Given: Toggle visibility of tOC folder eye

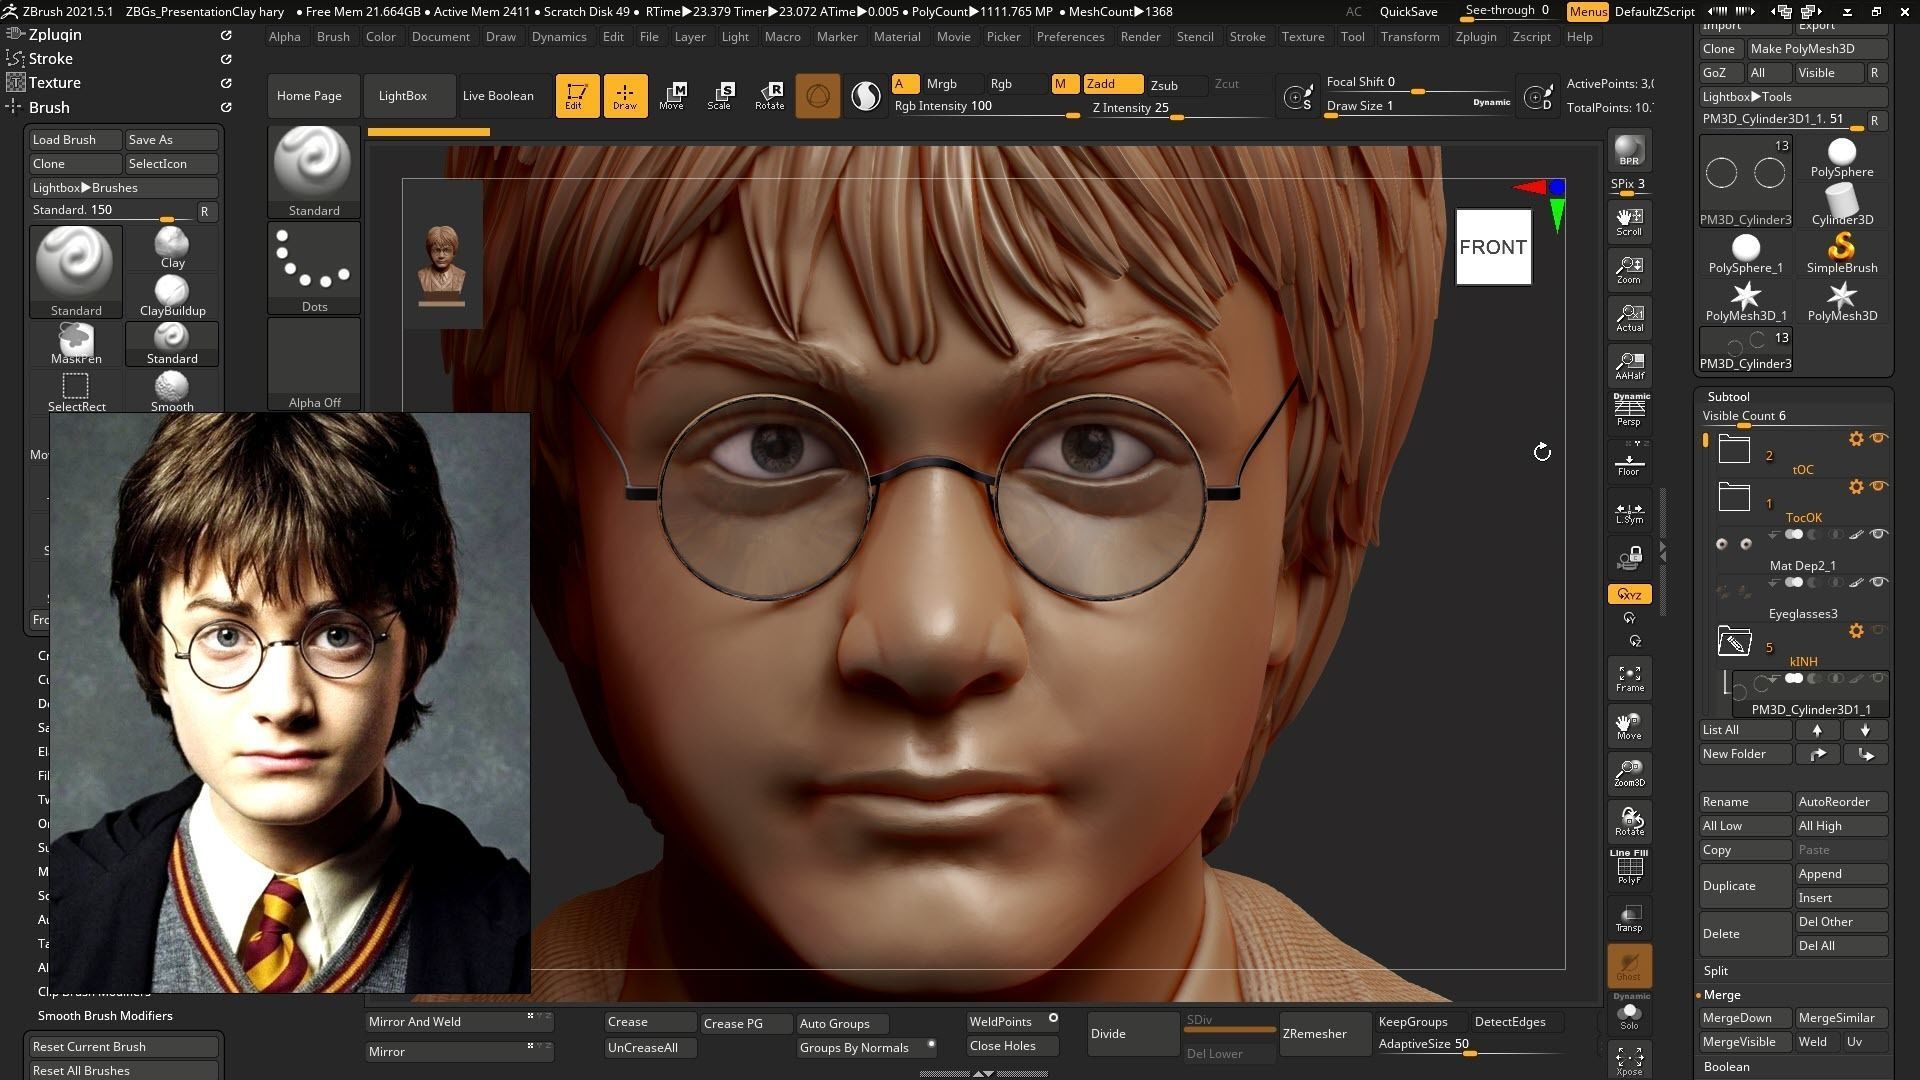Looking at the screenshot, I should point(1878,438).
